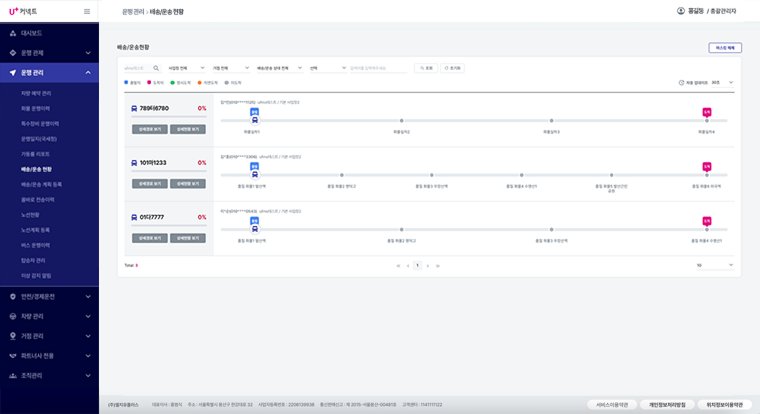This screenshot has width=760, height=414.
Task: Toggle the hamburger menu beside U+ 커넥트
Action: [87, 12]
